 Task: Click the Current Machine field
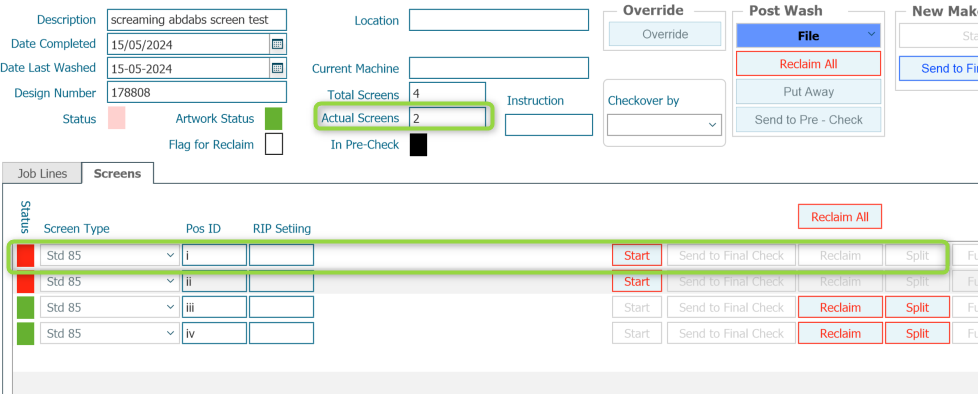pos(499,68)
